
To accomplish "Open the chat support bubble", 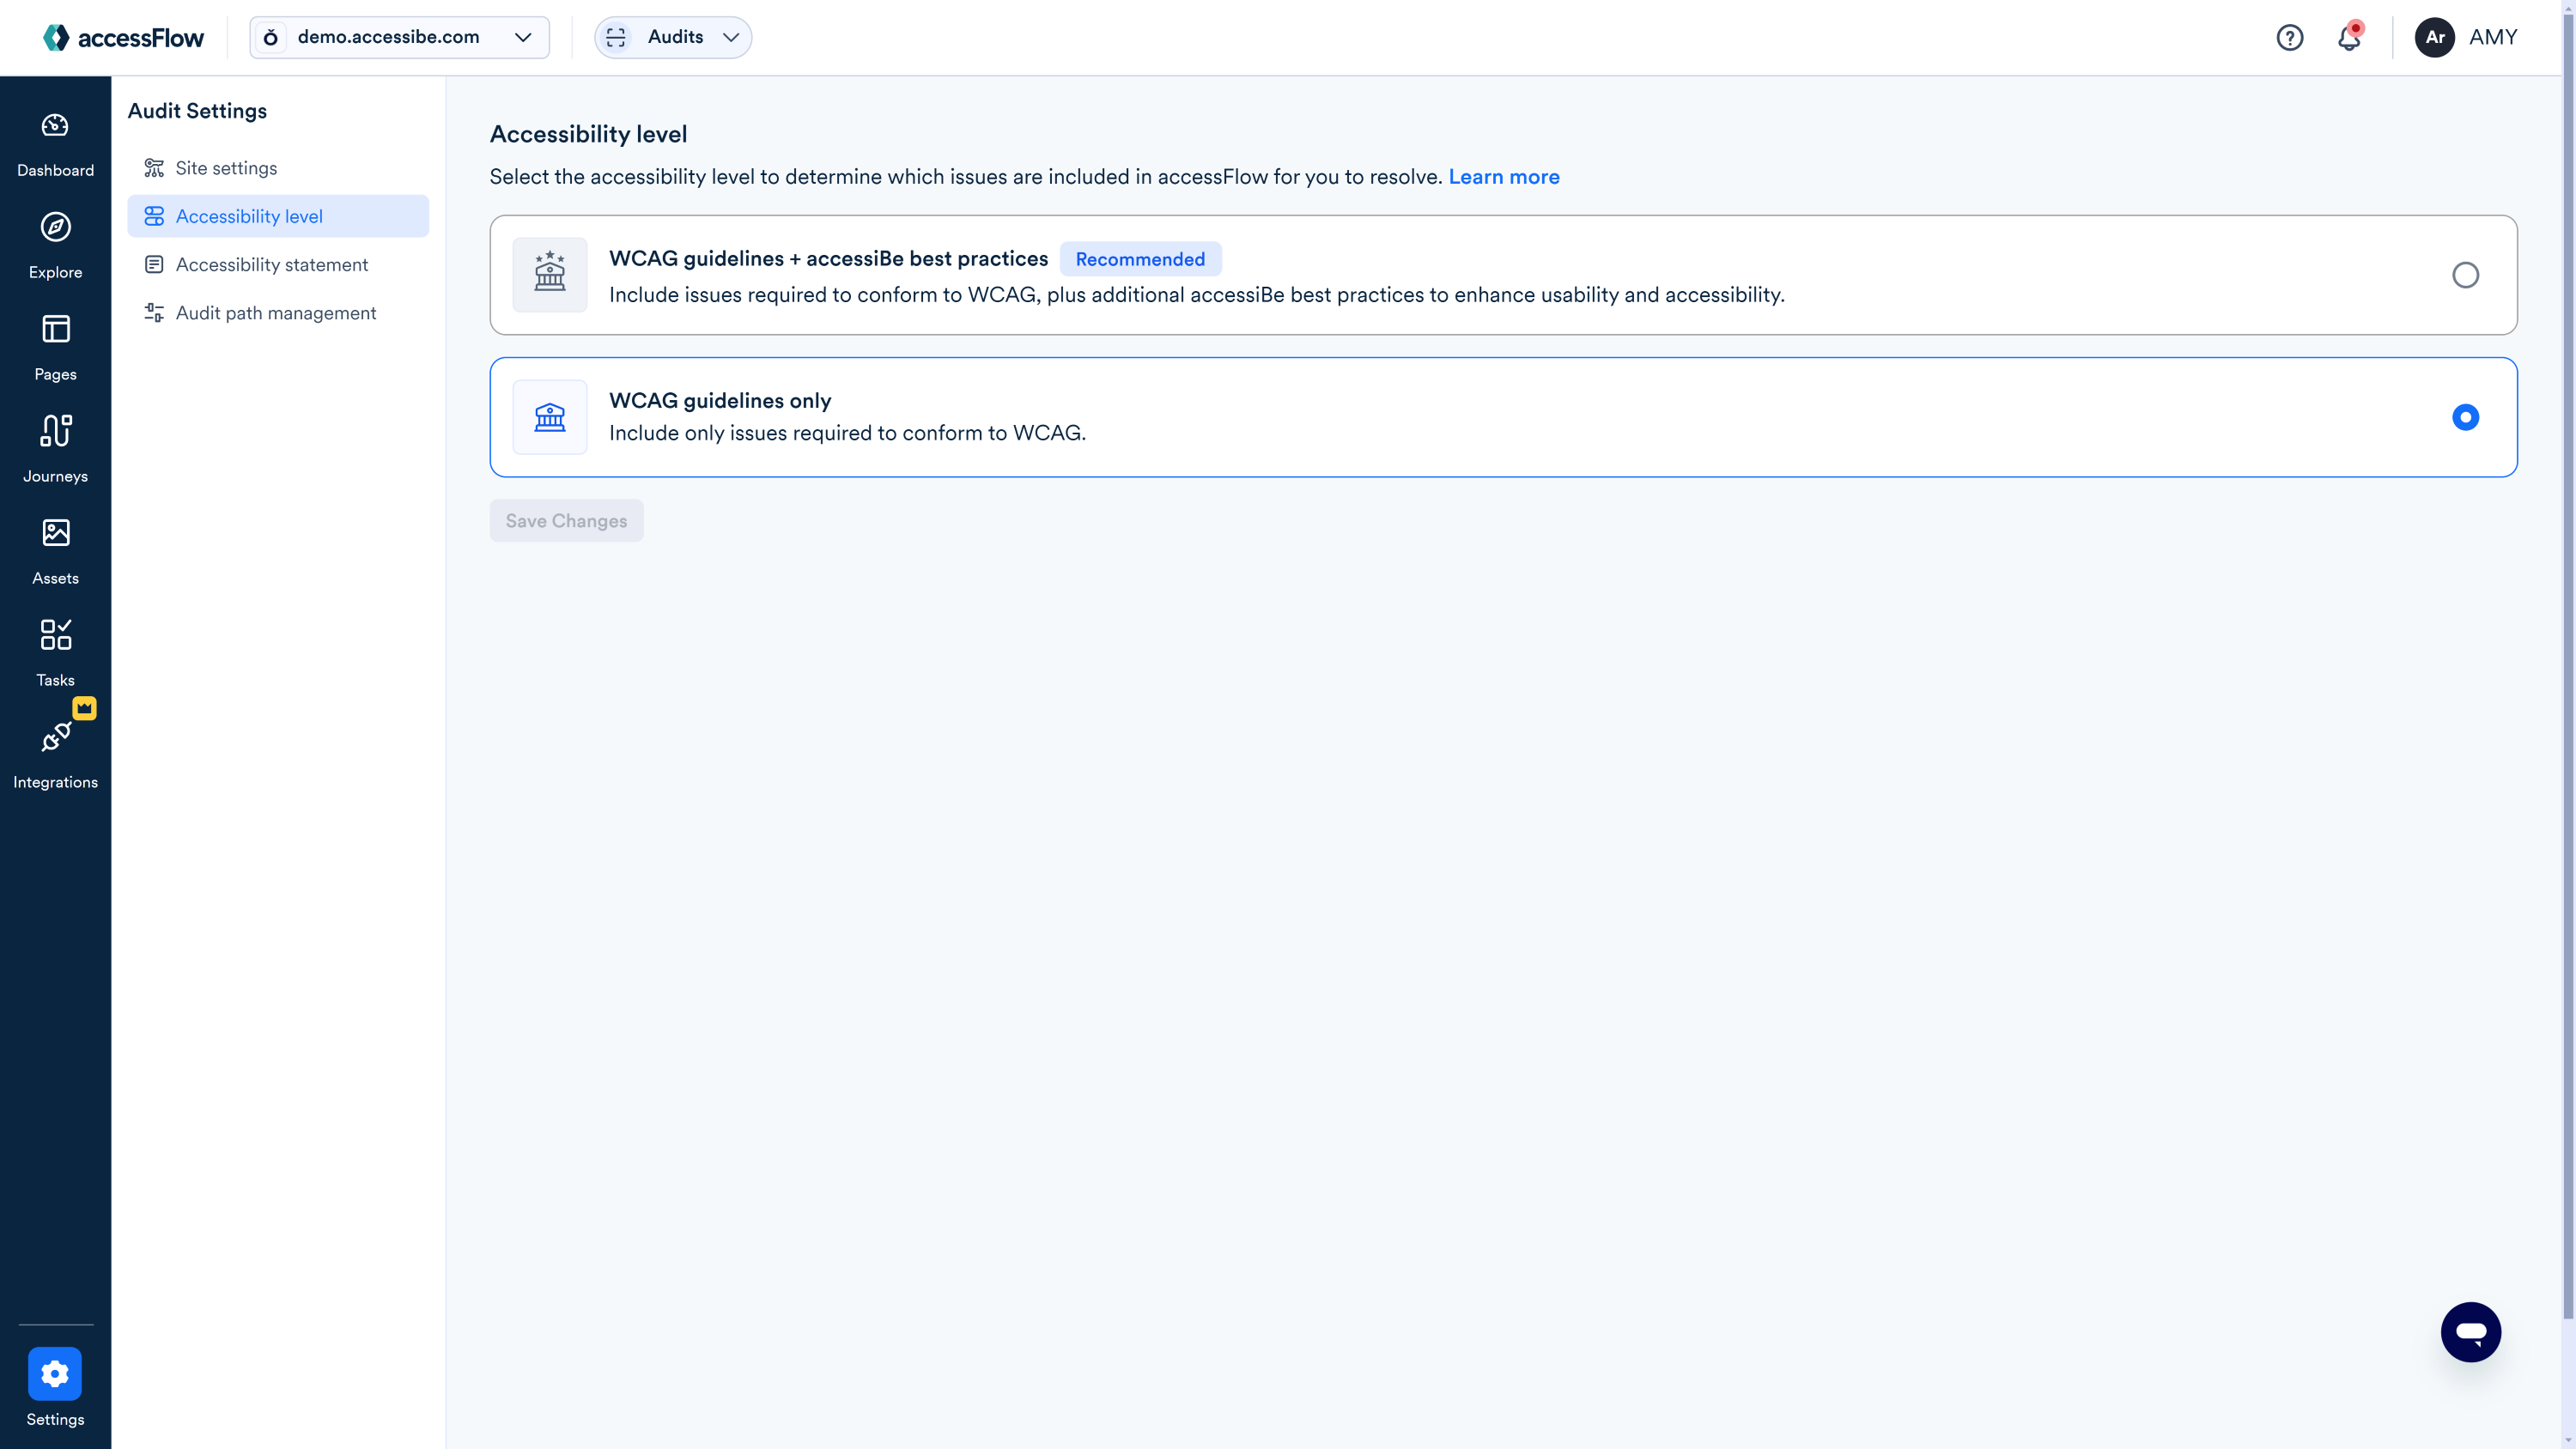I will (x=2471, y=1331).
